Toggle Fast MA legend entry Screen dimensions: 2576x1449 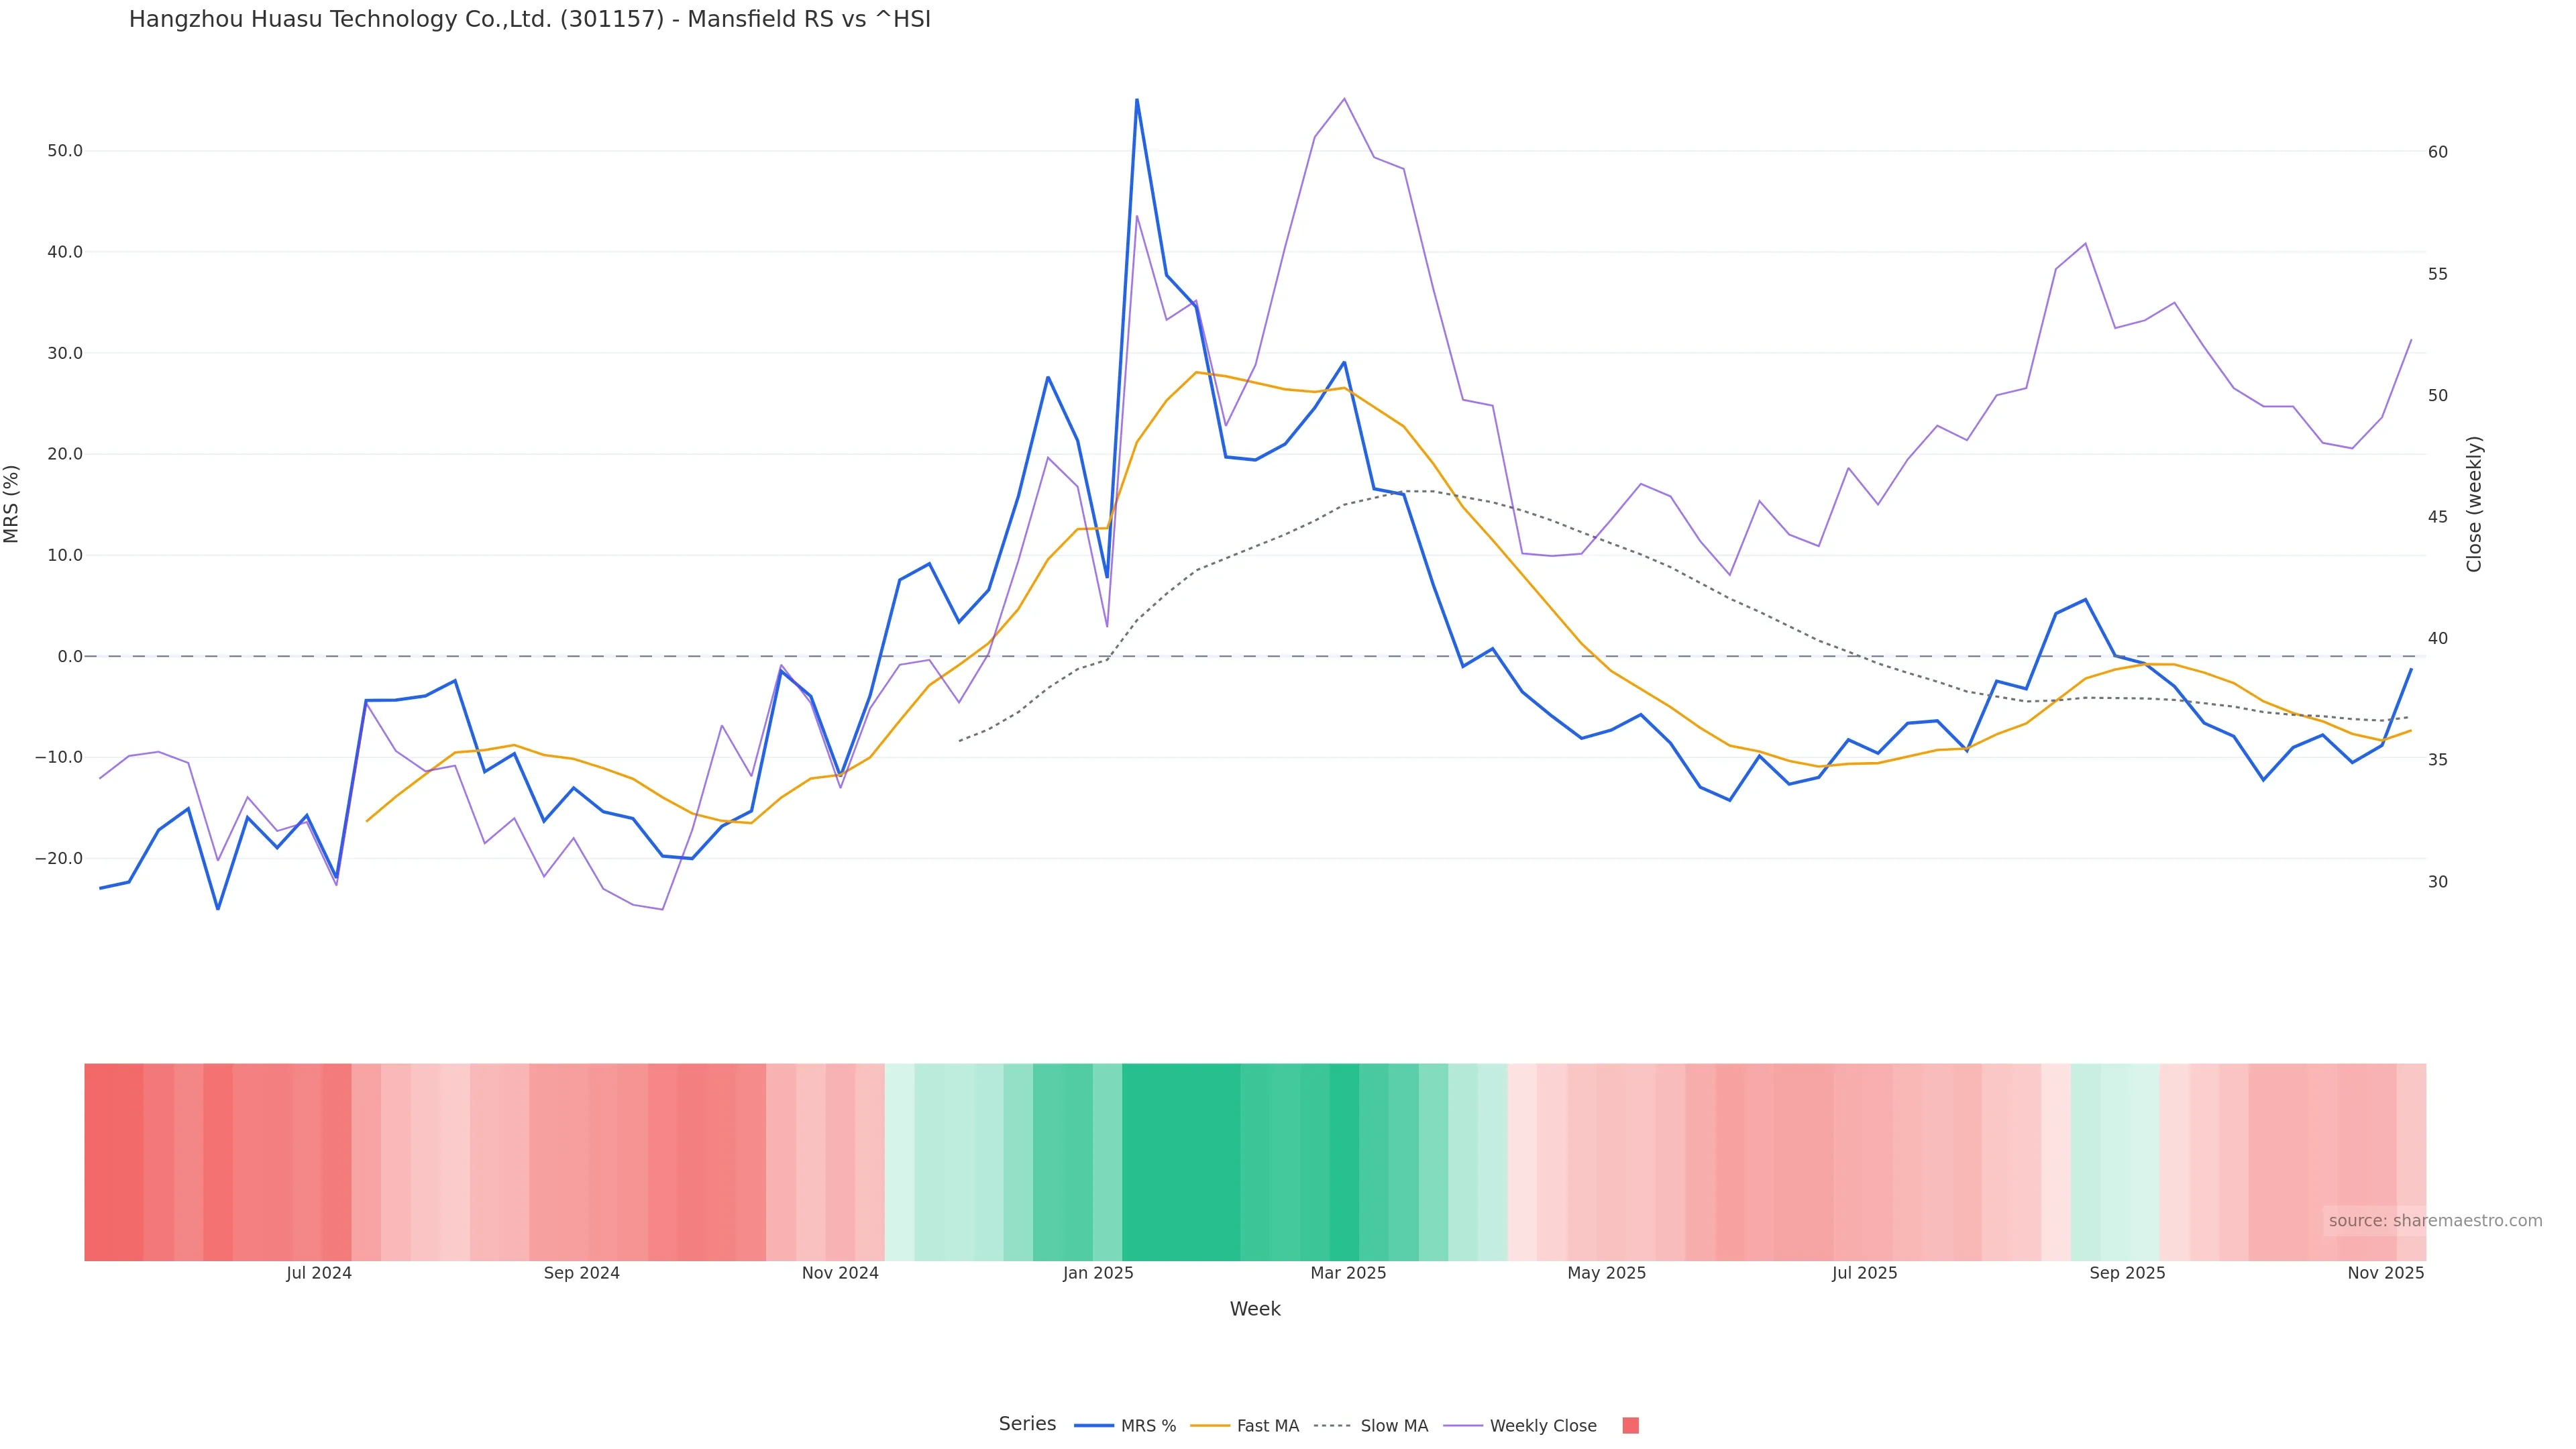point(1267,1426)
